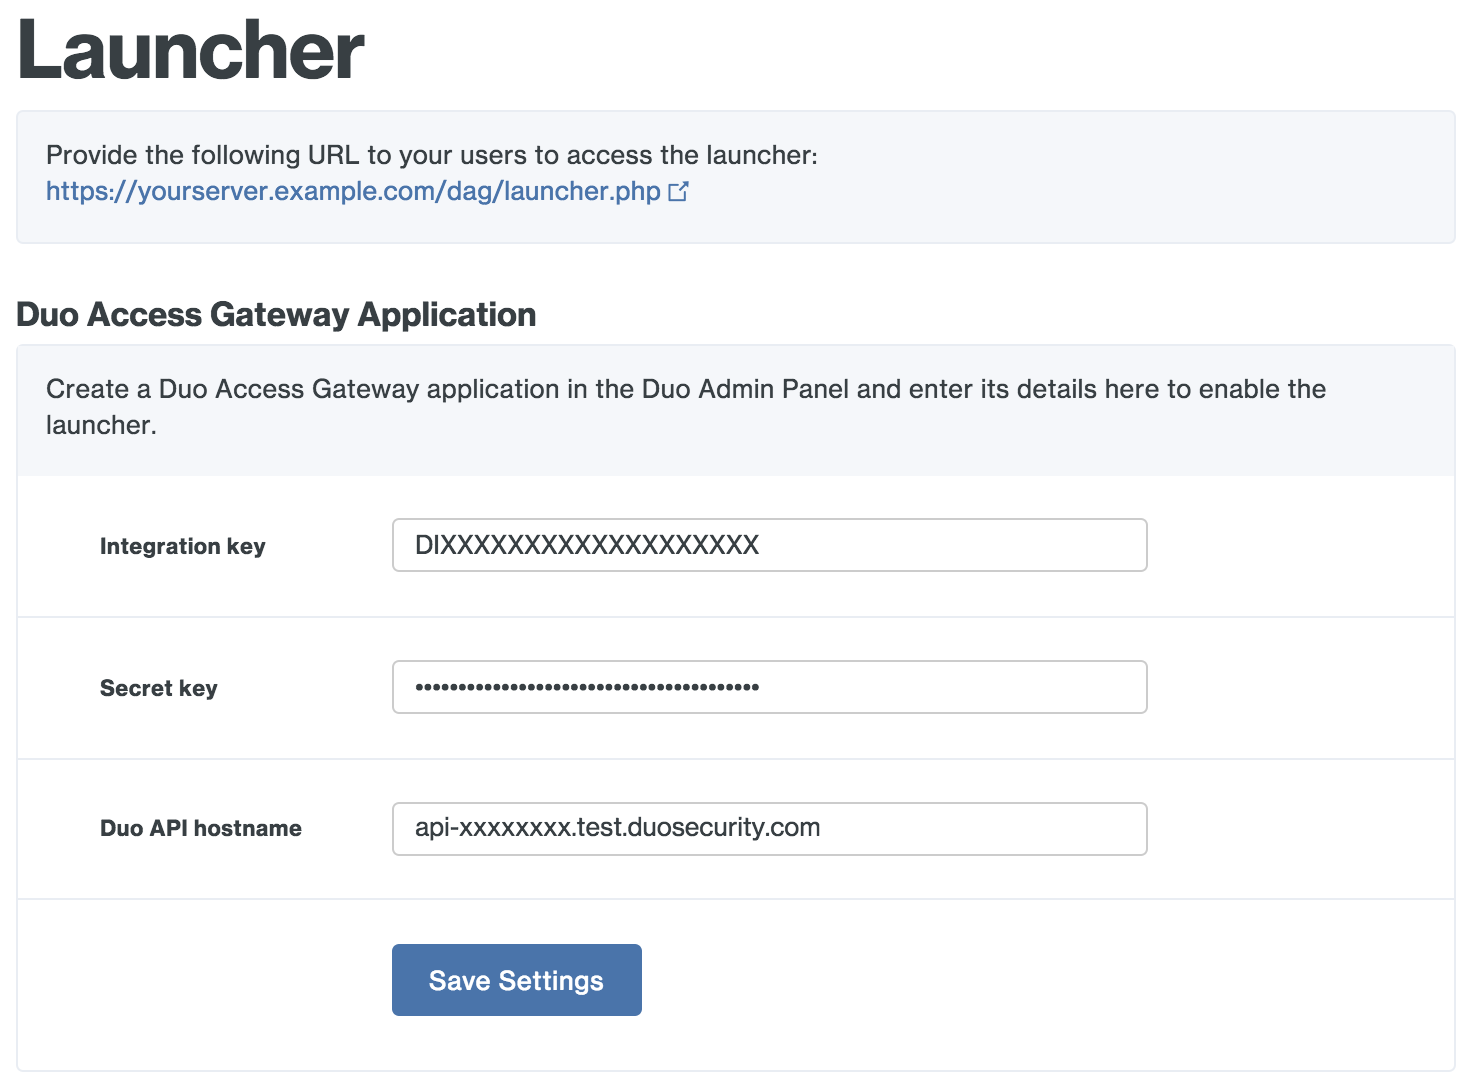Select the Duo Access Gateway Application section title
The image size is (1476, 1088).
(275, 314)
